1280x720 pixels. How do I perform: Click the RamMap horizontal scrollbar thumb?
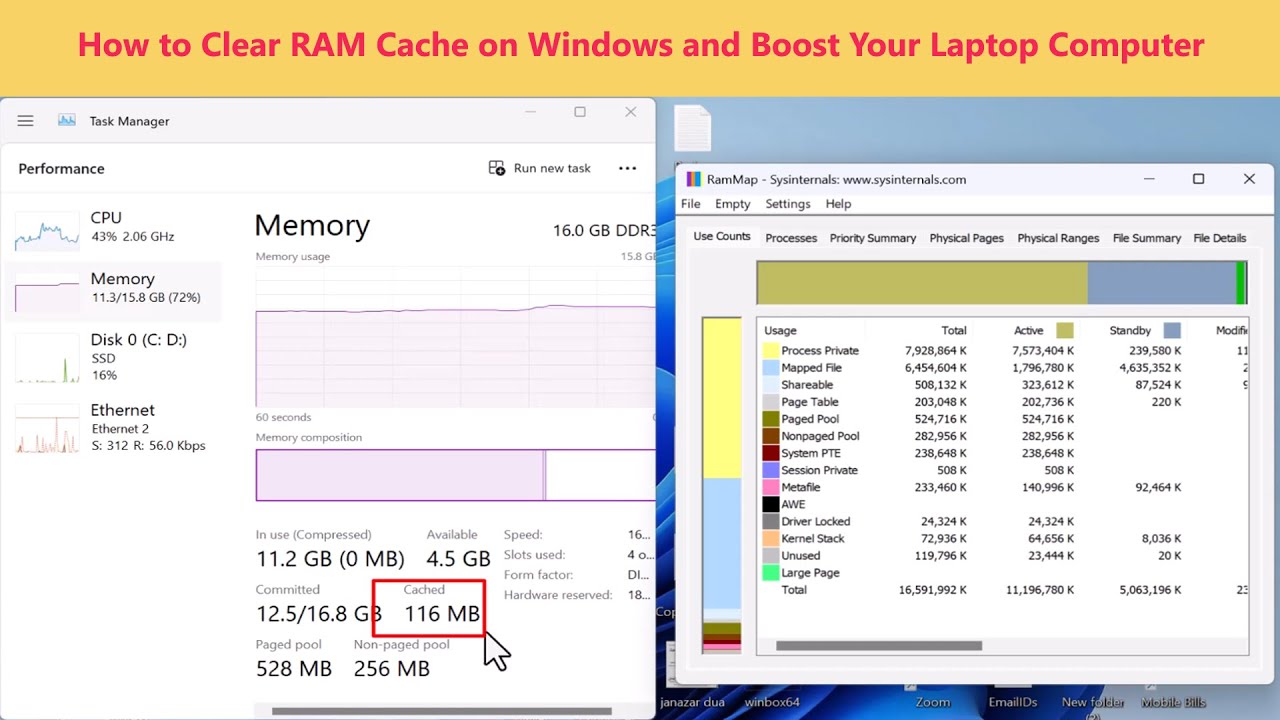879,646
